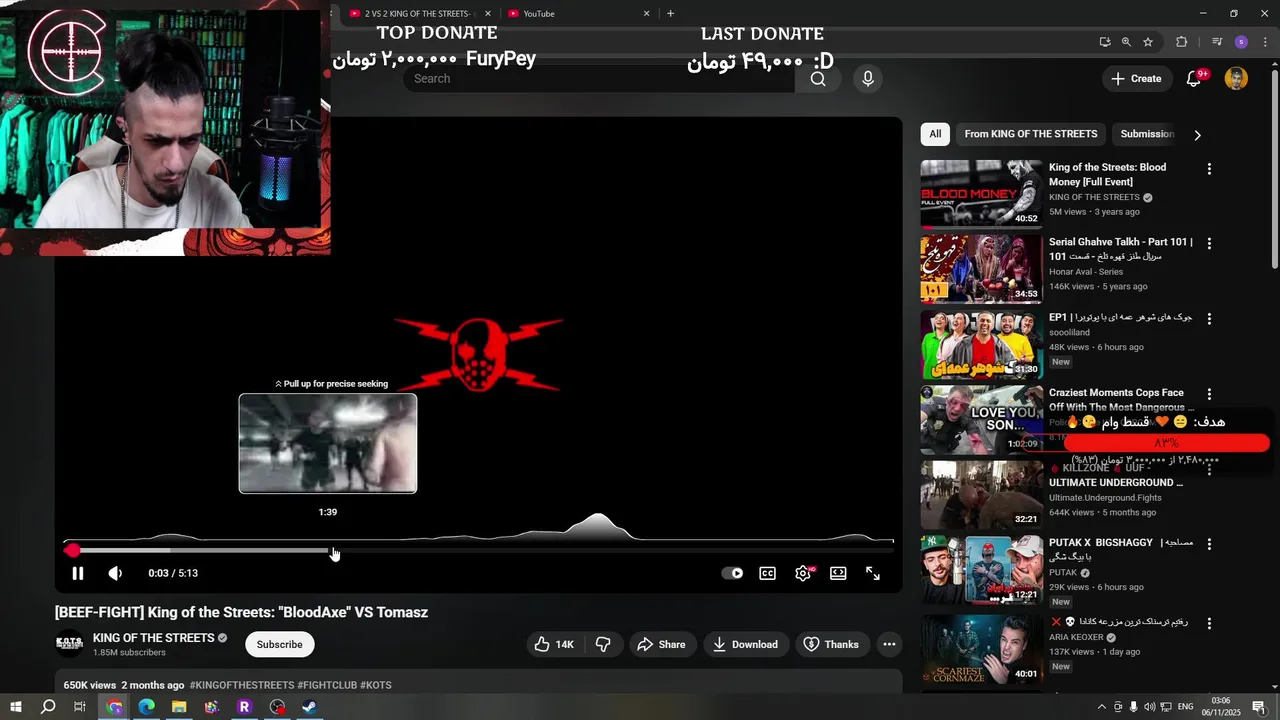Screen dimensions: 1280x720
Task: Open Chrome profile S avatar
Action: (x=1241, y=42)
